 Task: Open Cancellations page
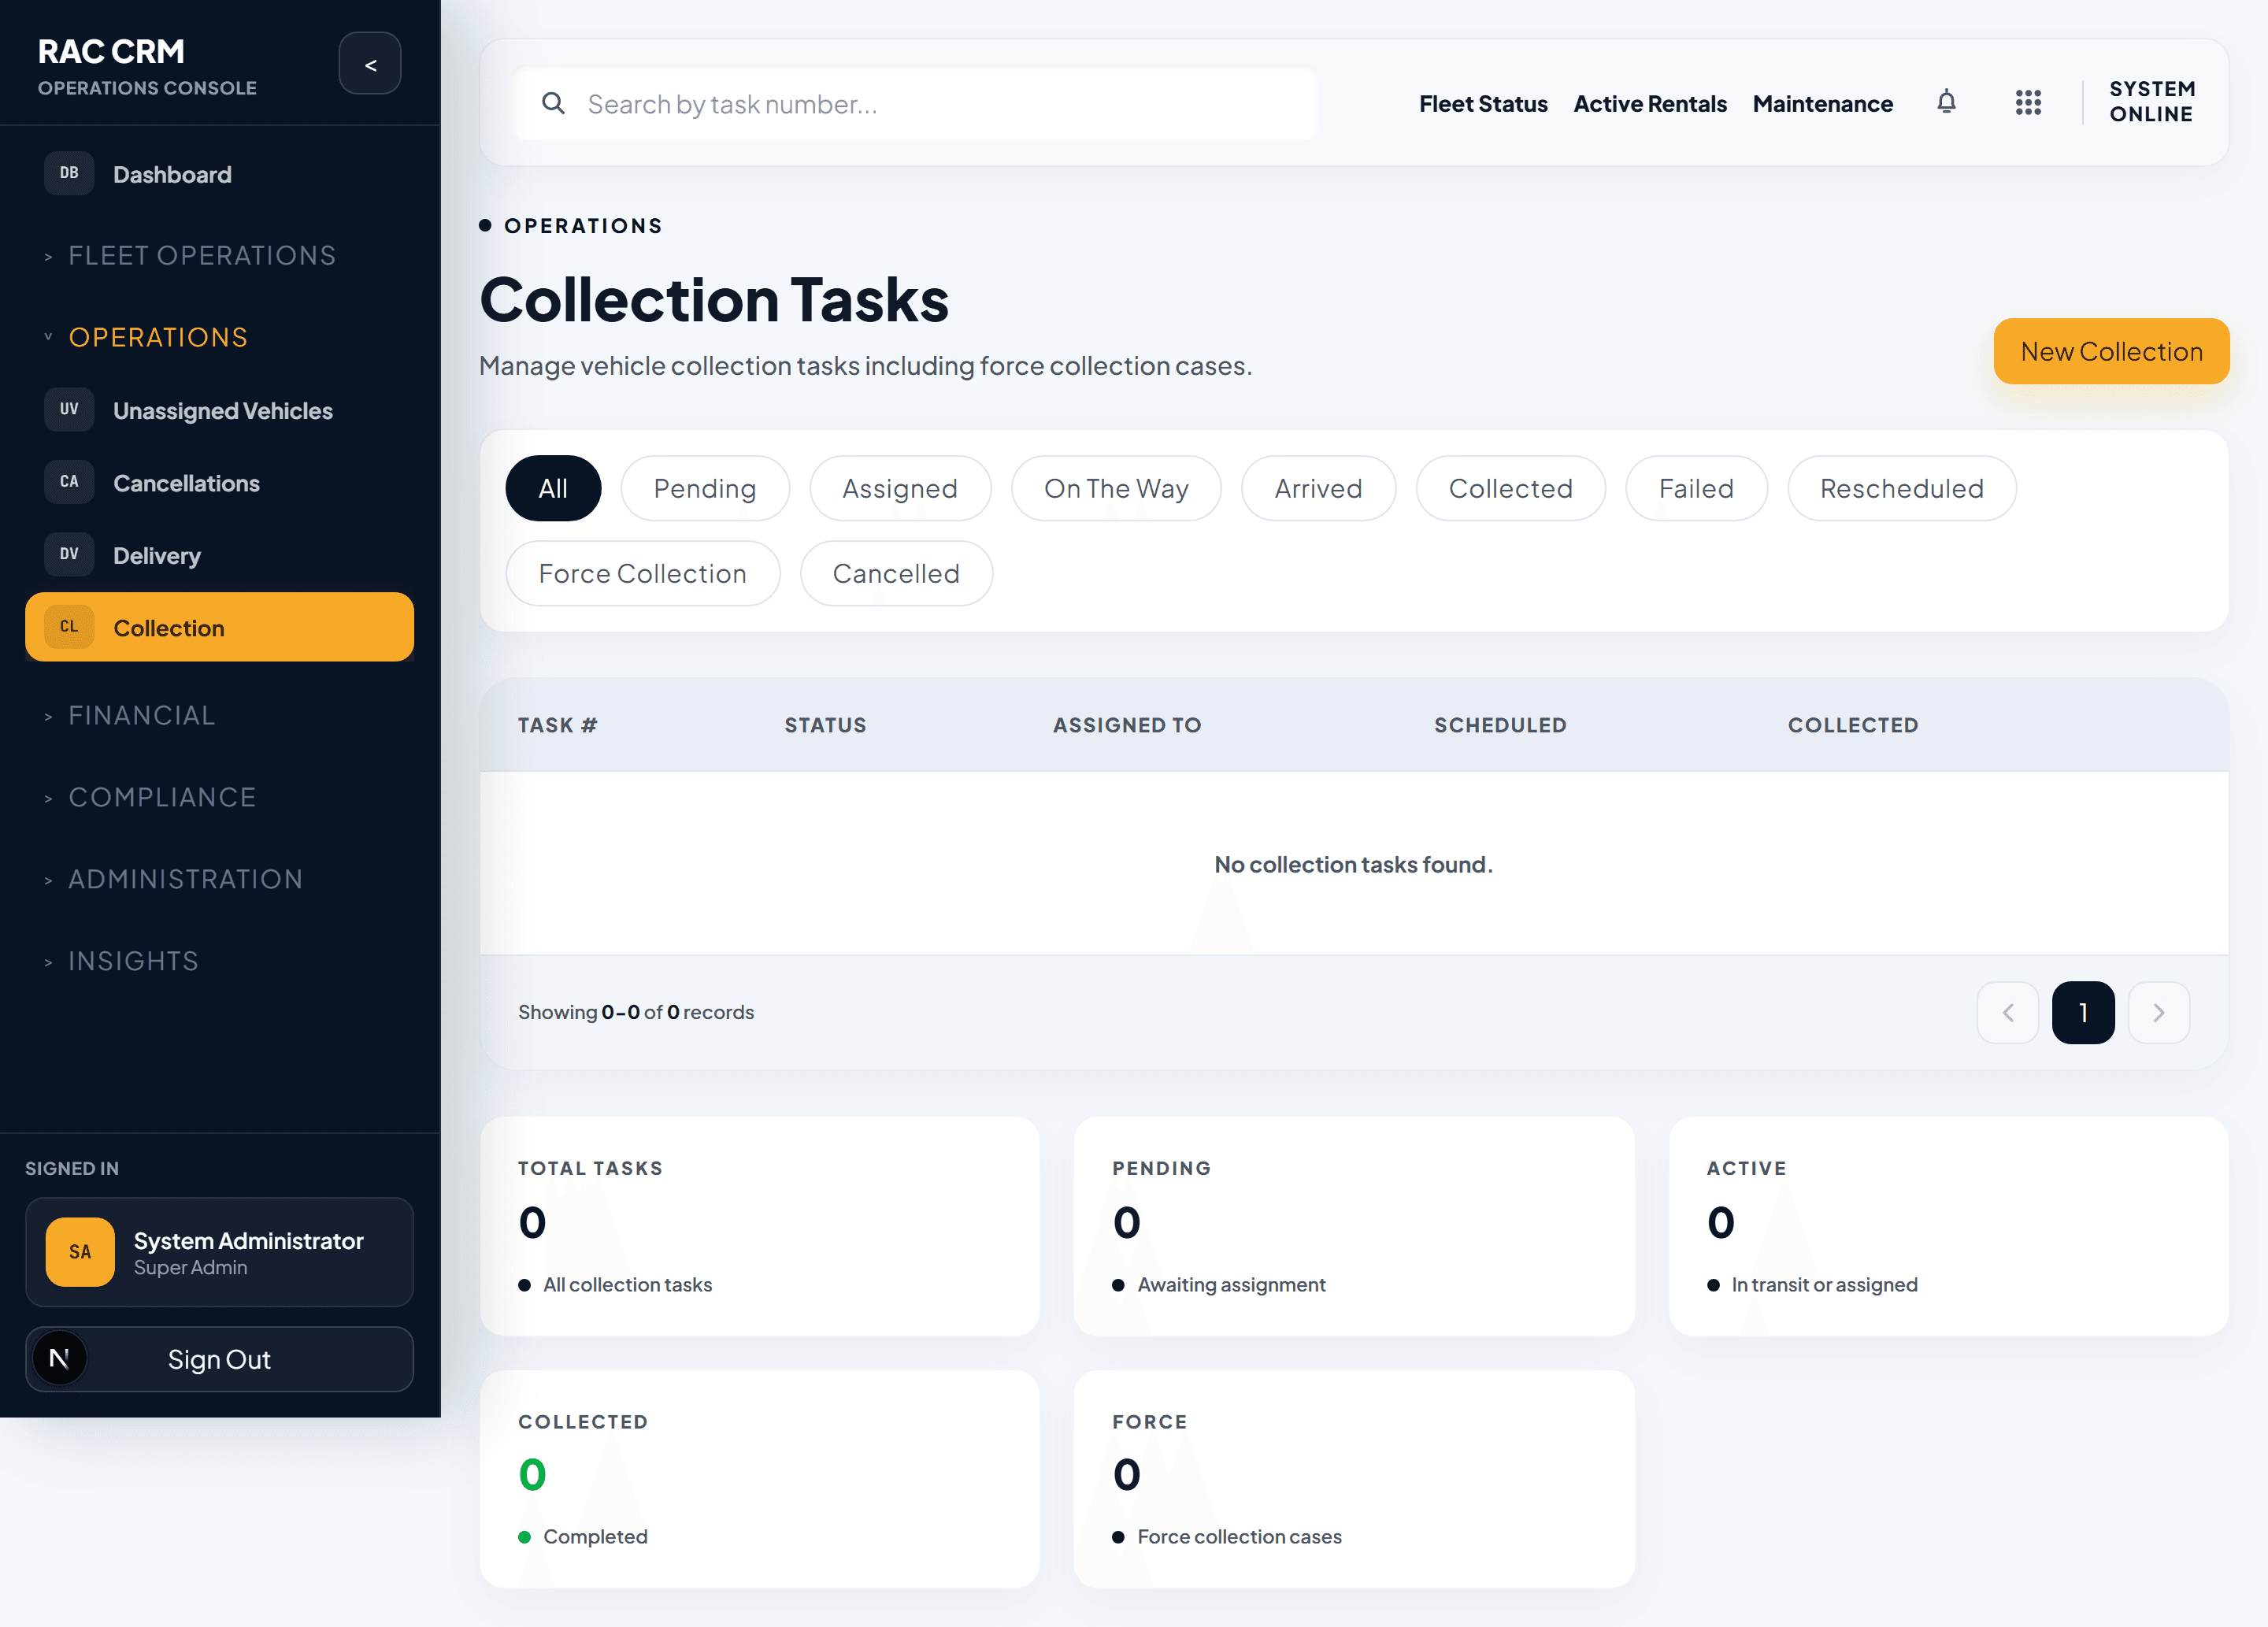click(x=219, y=482)
